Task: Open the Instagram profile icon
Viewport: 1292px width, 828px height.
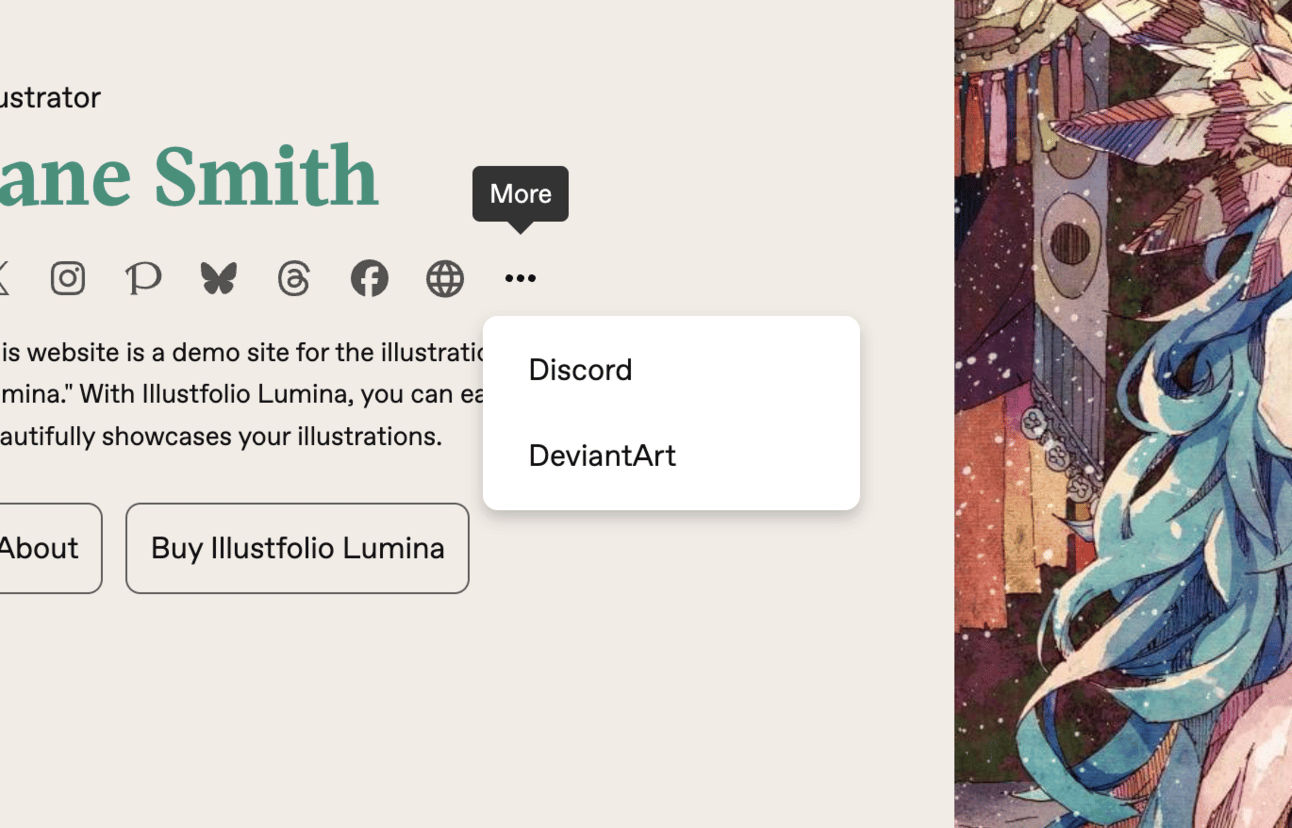Action: point(68,278)
